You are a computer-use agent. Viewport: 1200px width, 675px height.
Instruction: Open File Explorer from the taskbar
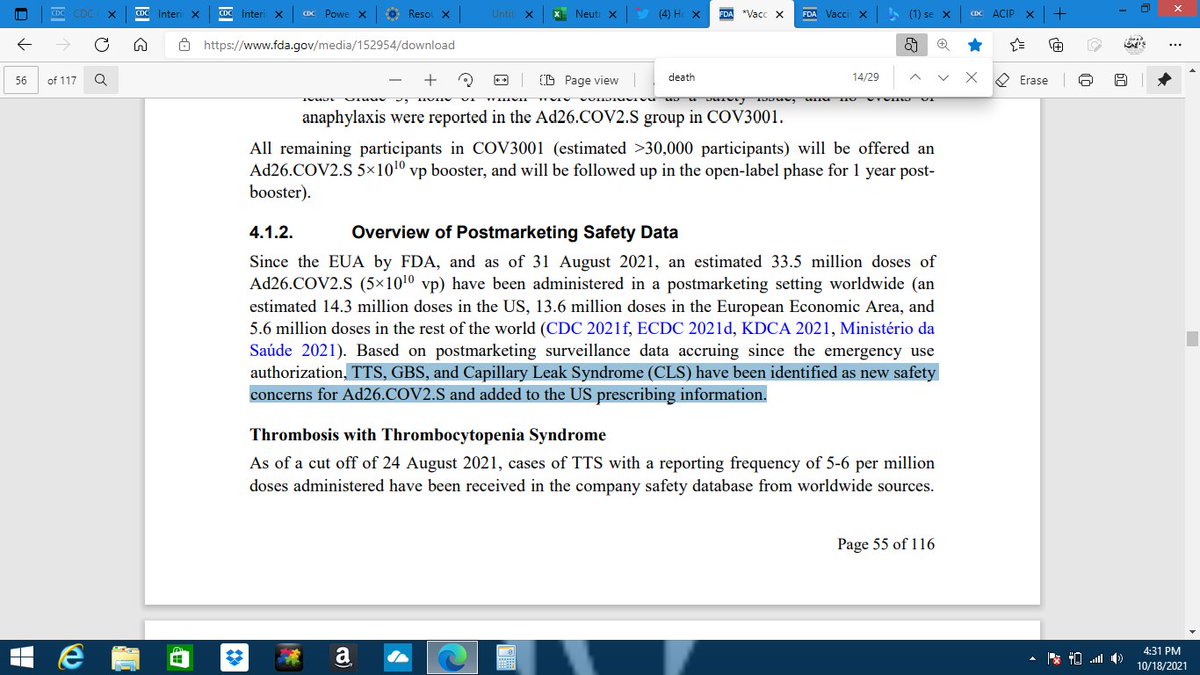click(127, 657)
